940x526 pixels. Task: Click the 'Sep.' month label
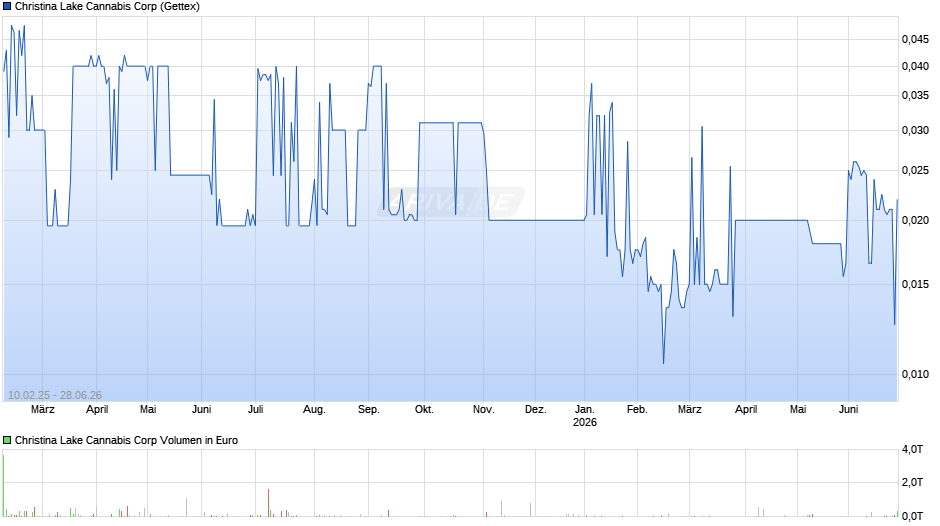pyautogui.click(x=369, y=409)
